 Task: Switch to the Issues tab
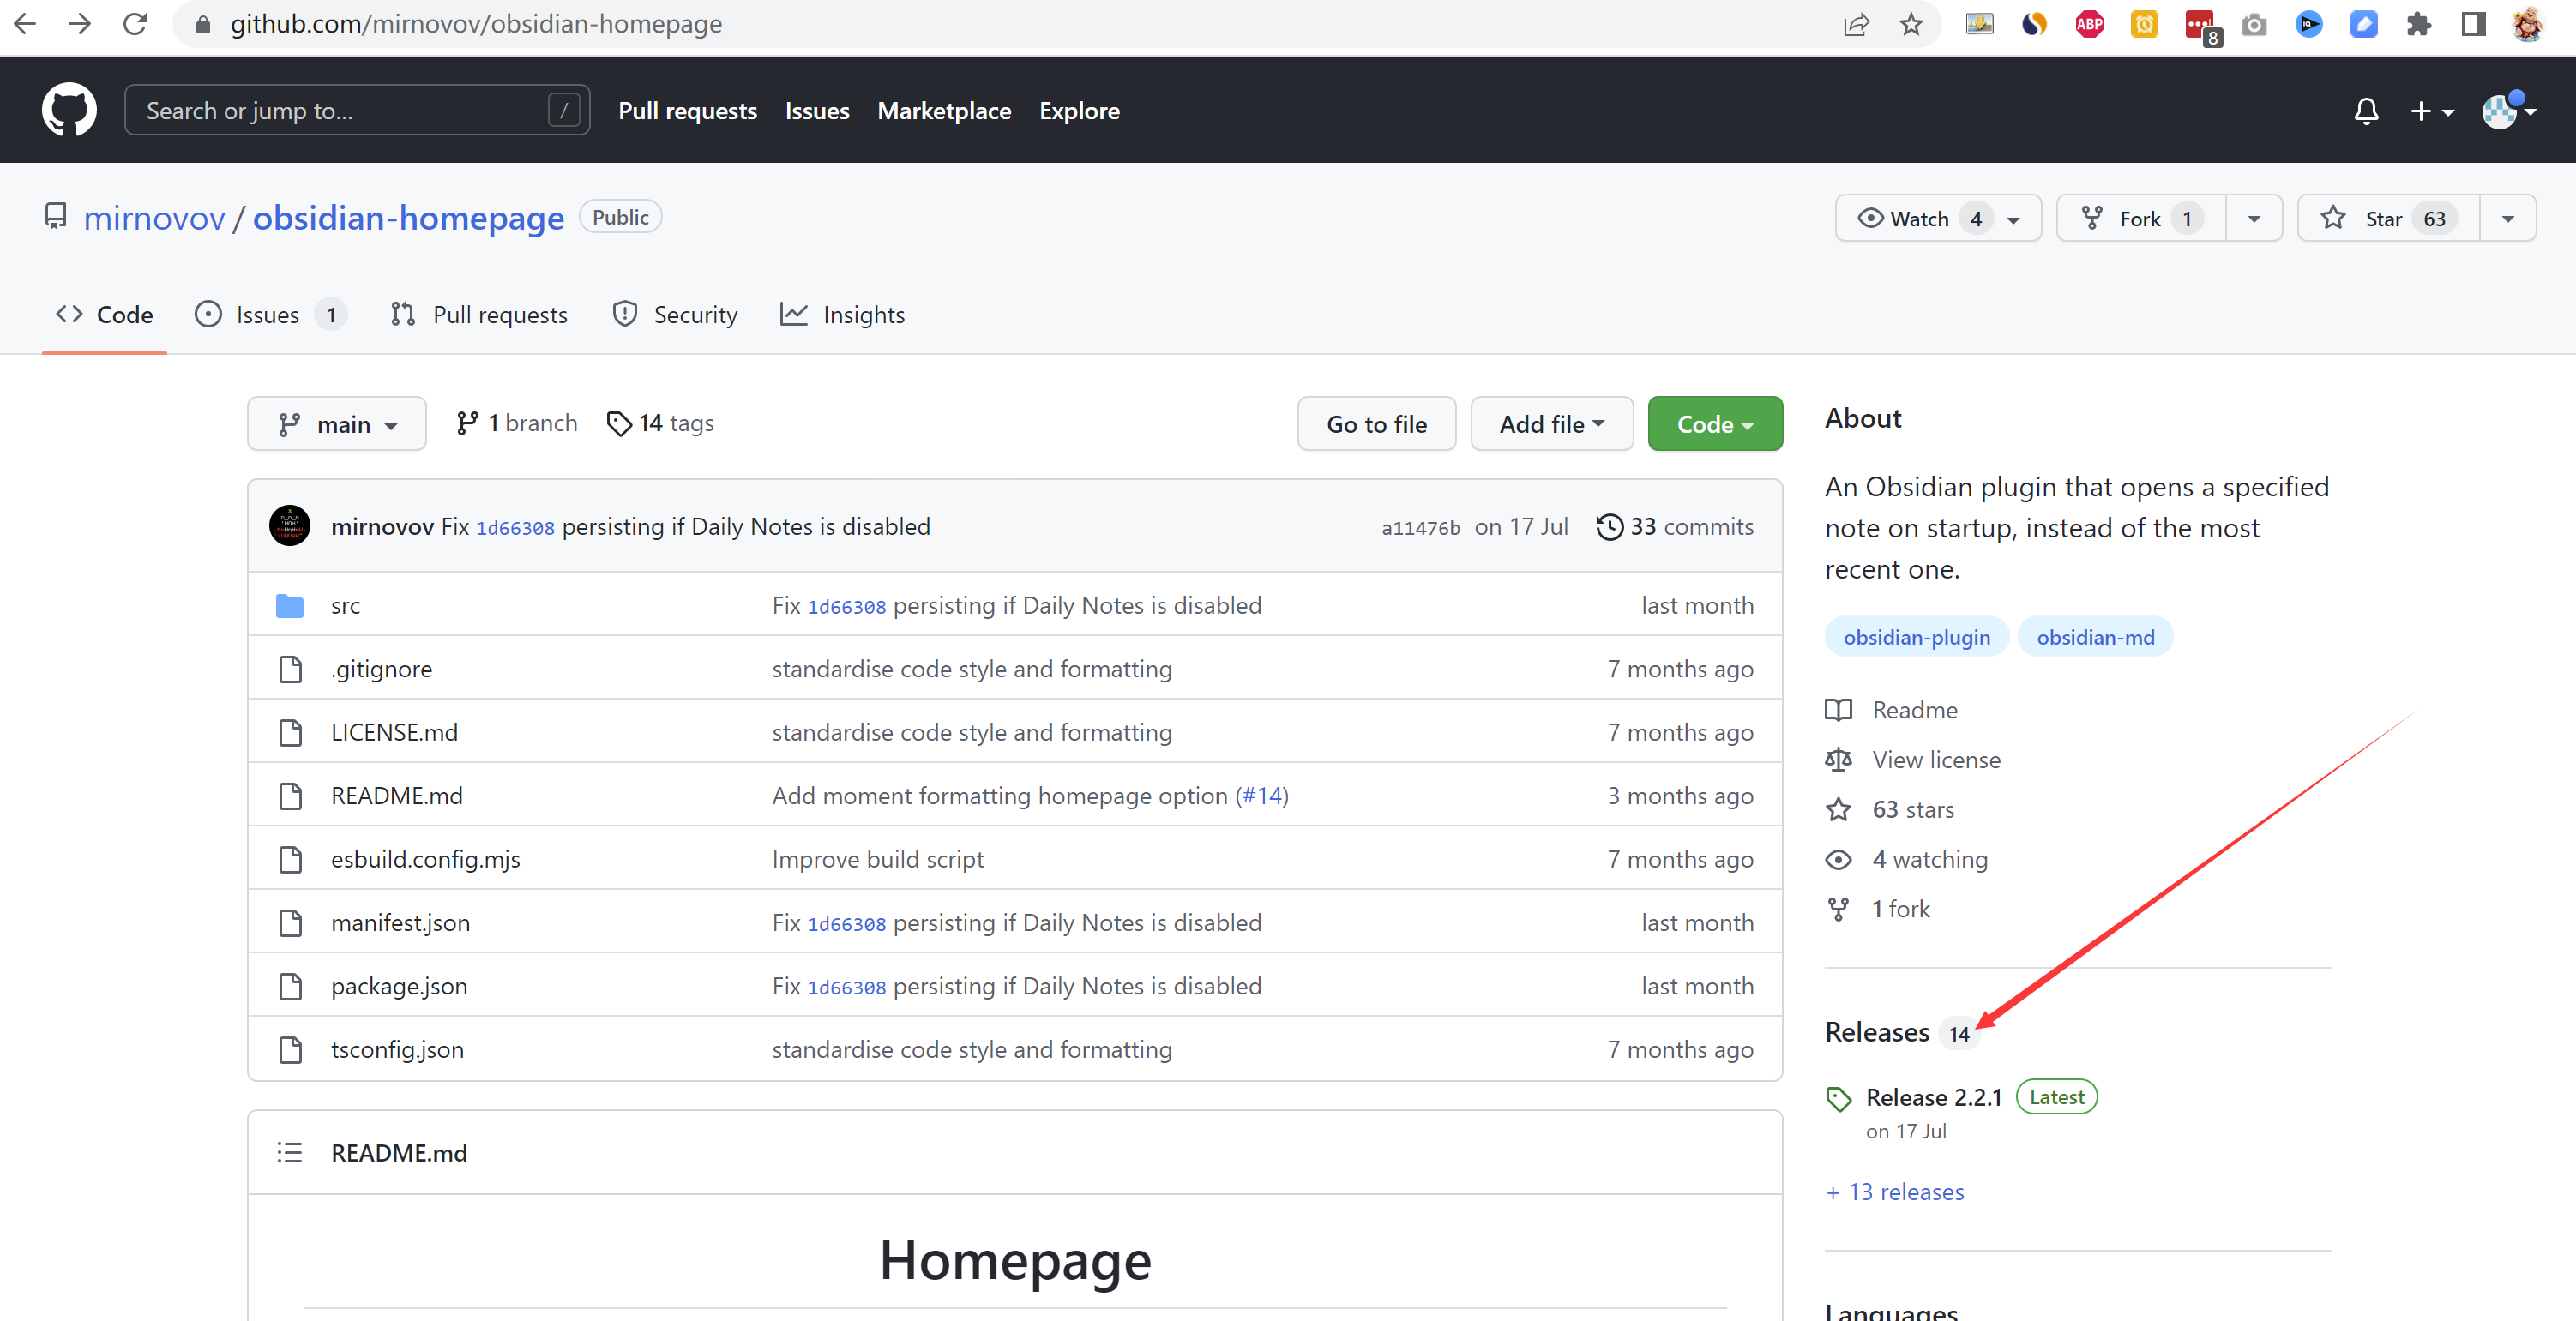pyautogui.click(x=267, y=315)
